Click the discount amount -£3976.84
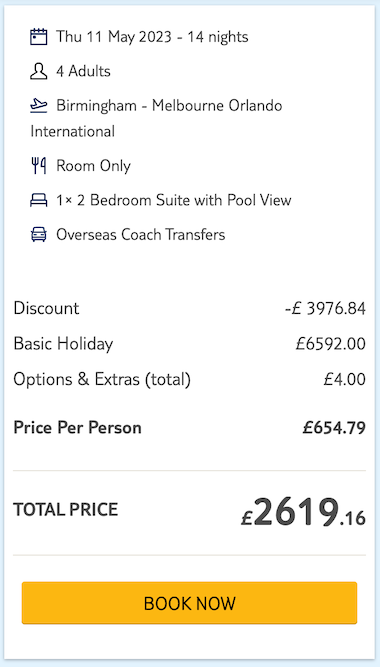Viewport: 380px width, 667px height. [x=325, y=309]
